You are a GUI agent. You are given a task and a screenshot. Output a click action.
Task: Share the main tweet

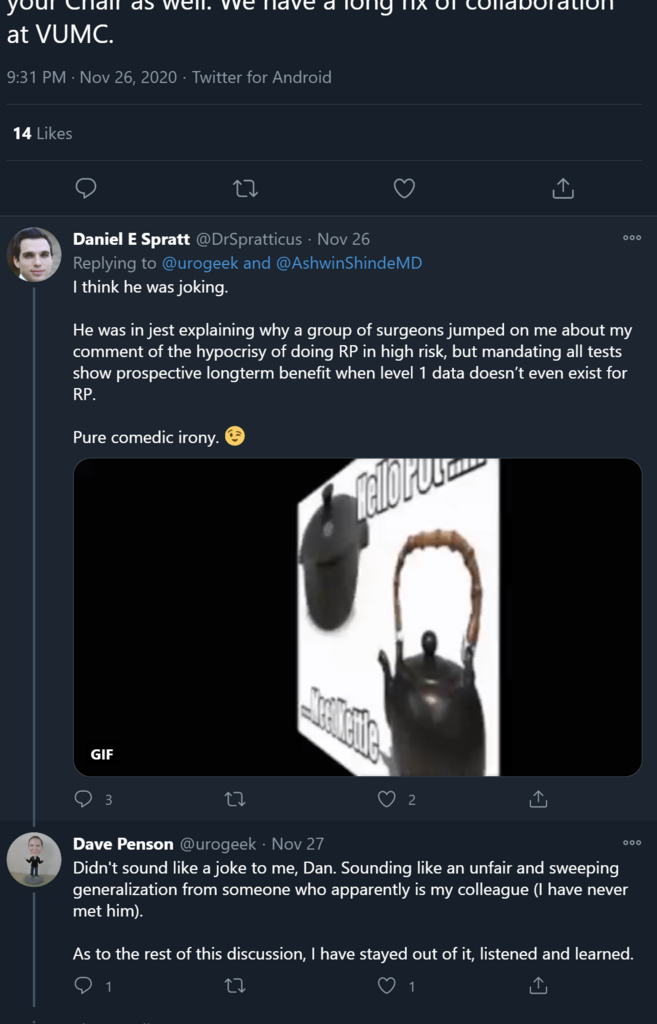[563, 188]
